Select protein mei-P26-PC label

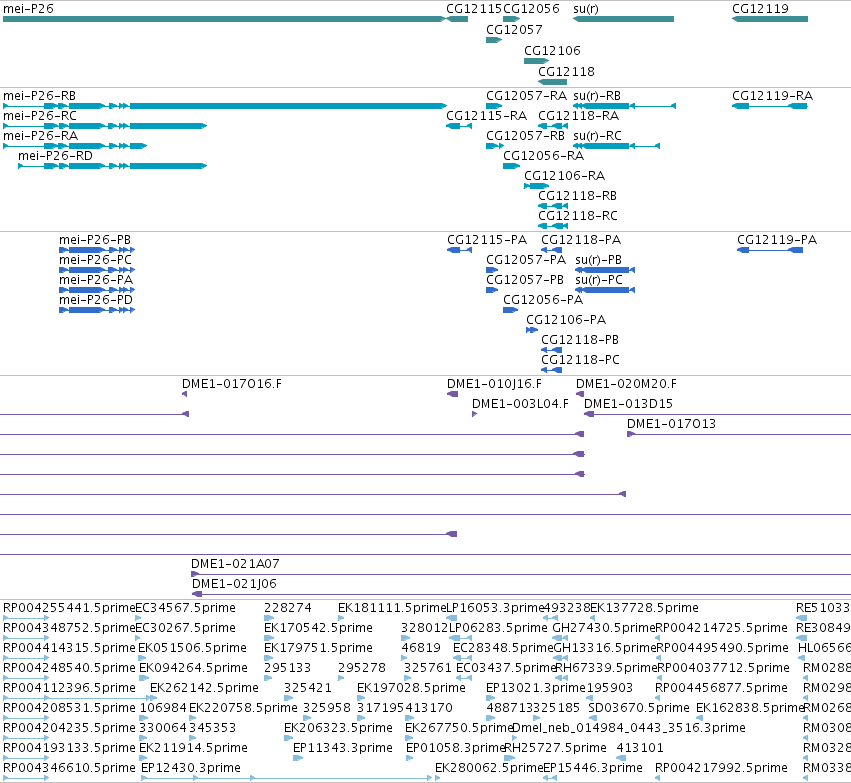point(96,260)
